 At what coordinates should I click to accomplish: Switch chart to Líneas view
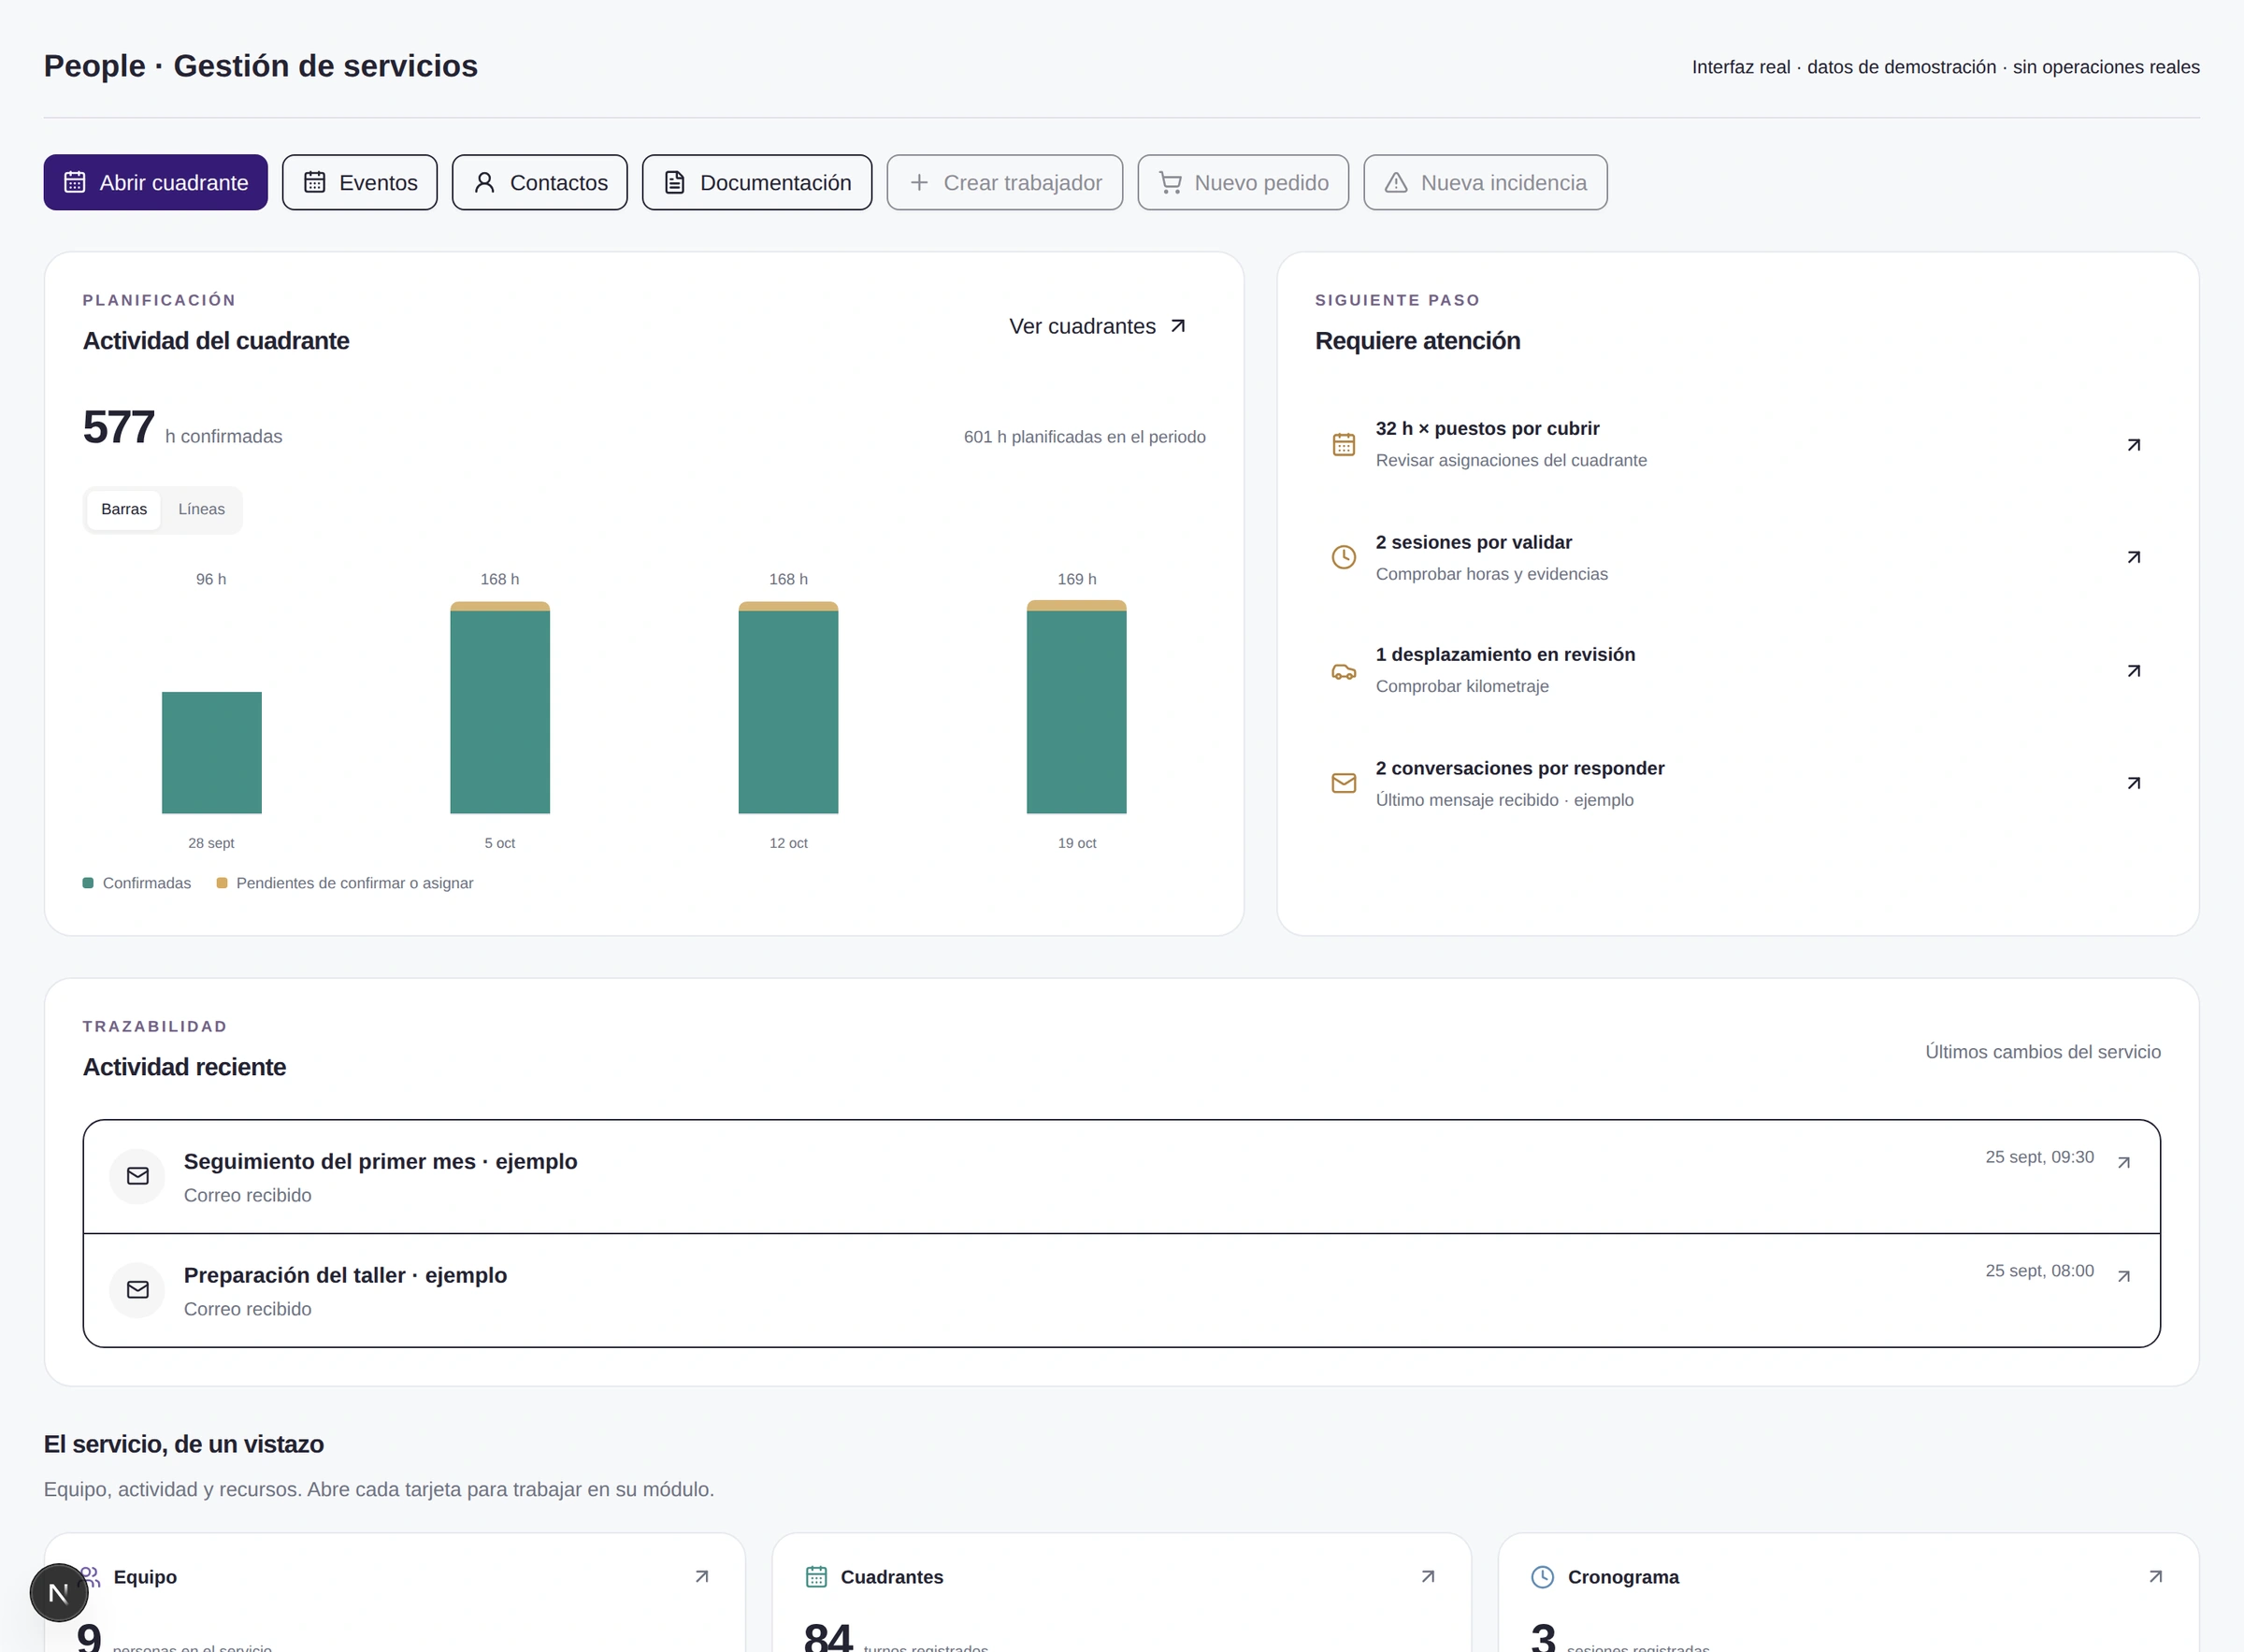[x=201, y=509]
